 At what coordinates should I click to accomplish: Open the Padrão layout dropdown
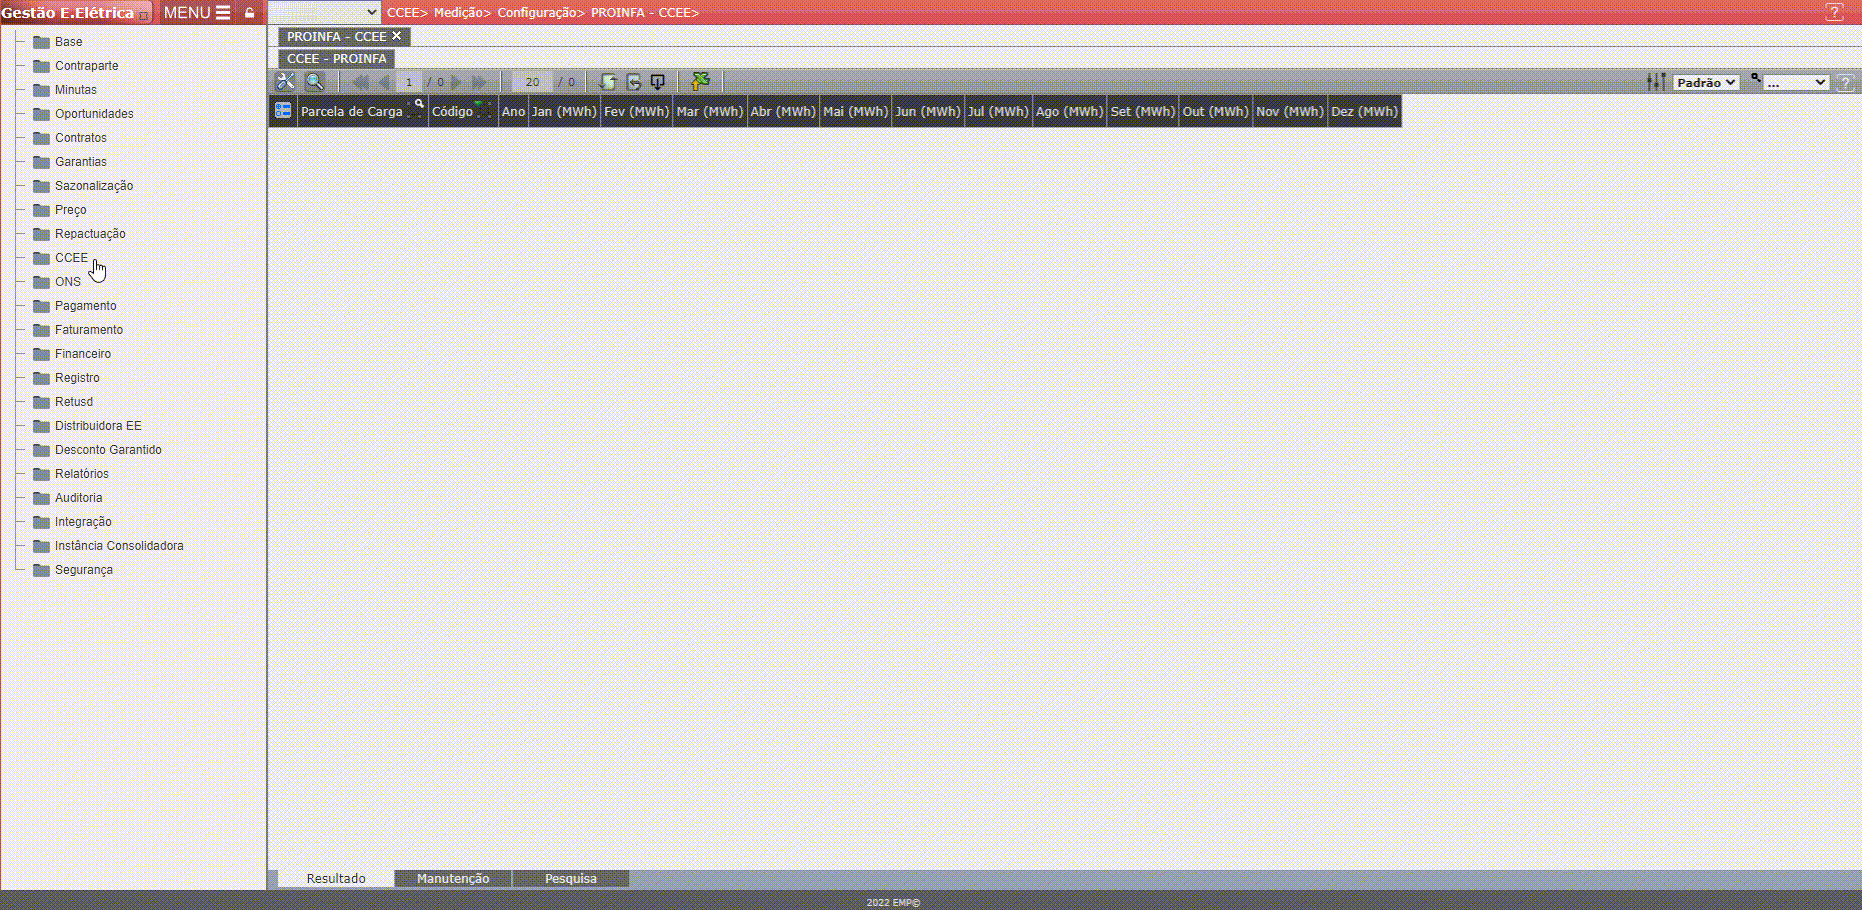1706,82
